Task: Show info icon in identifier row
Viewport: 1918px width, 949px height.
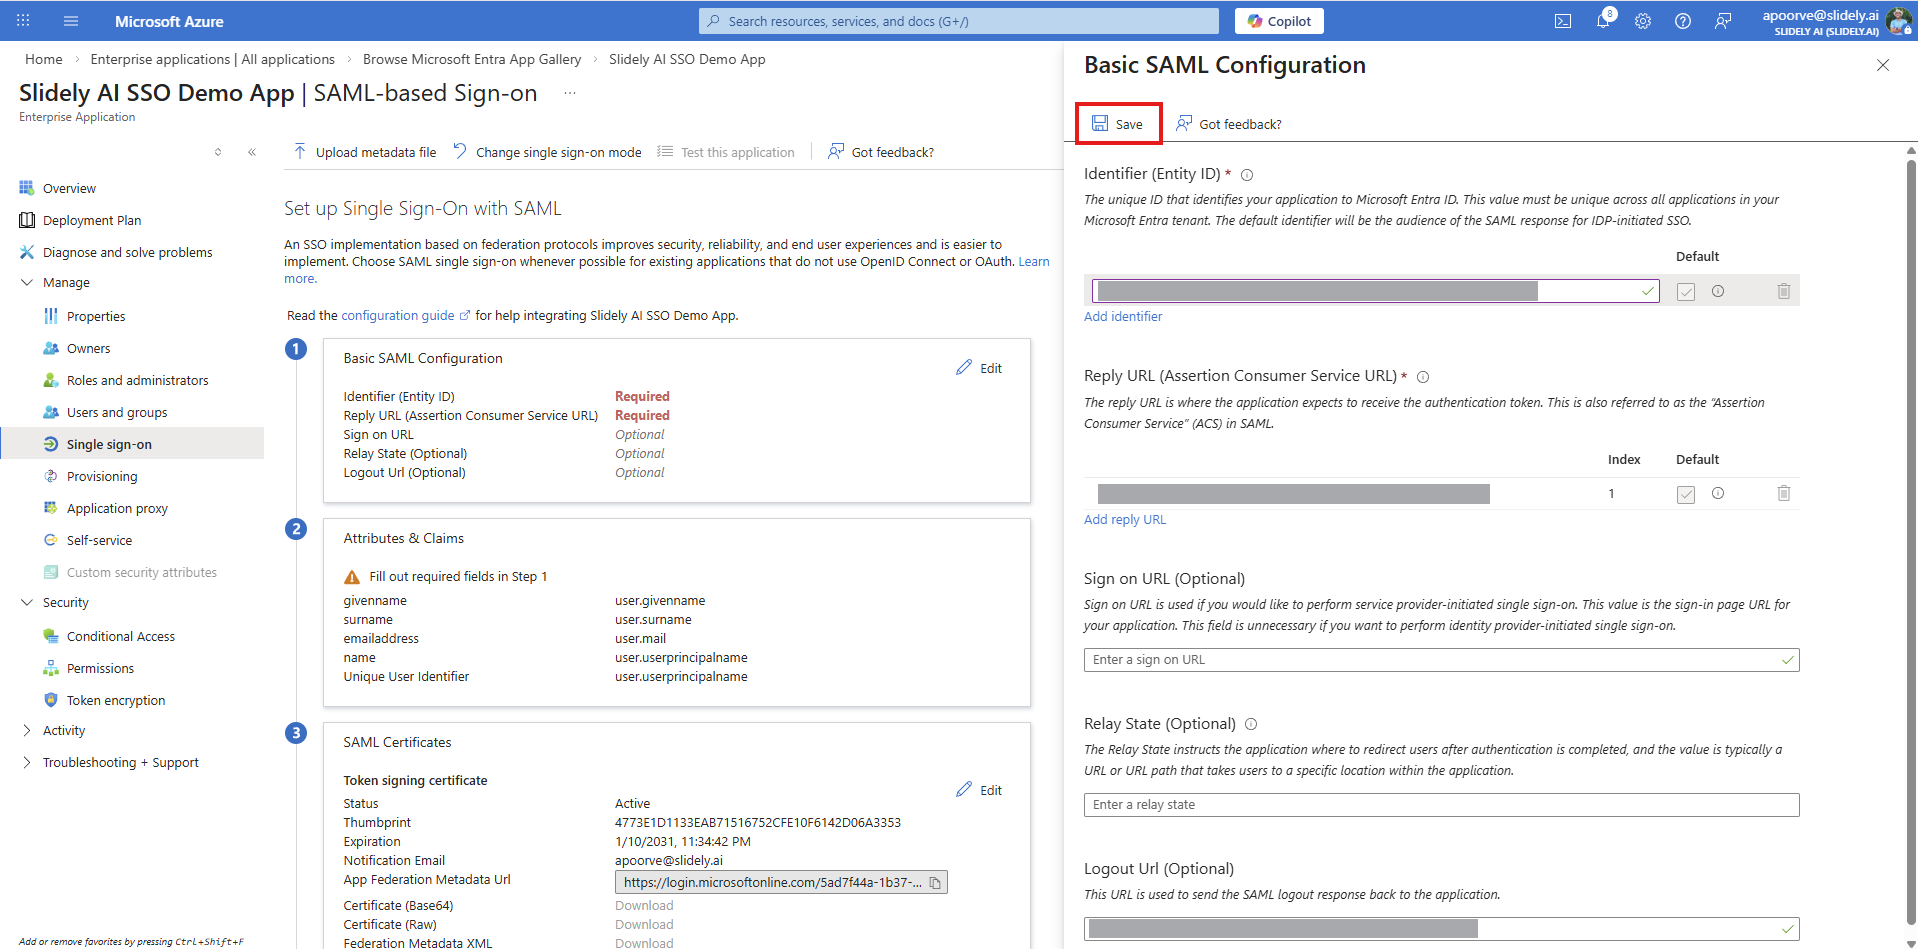Action: [x=1718, y=291]
